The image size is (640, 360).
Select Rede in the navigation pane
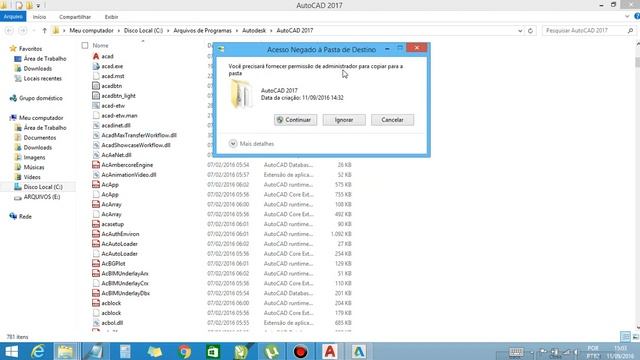point(25,217)
